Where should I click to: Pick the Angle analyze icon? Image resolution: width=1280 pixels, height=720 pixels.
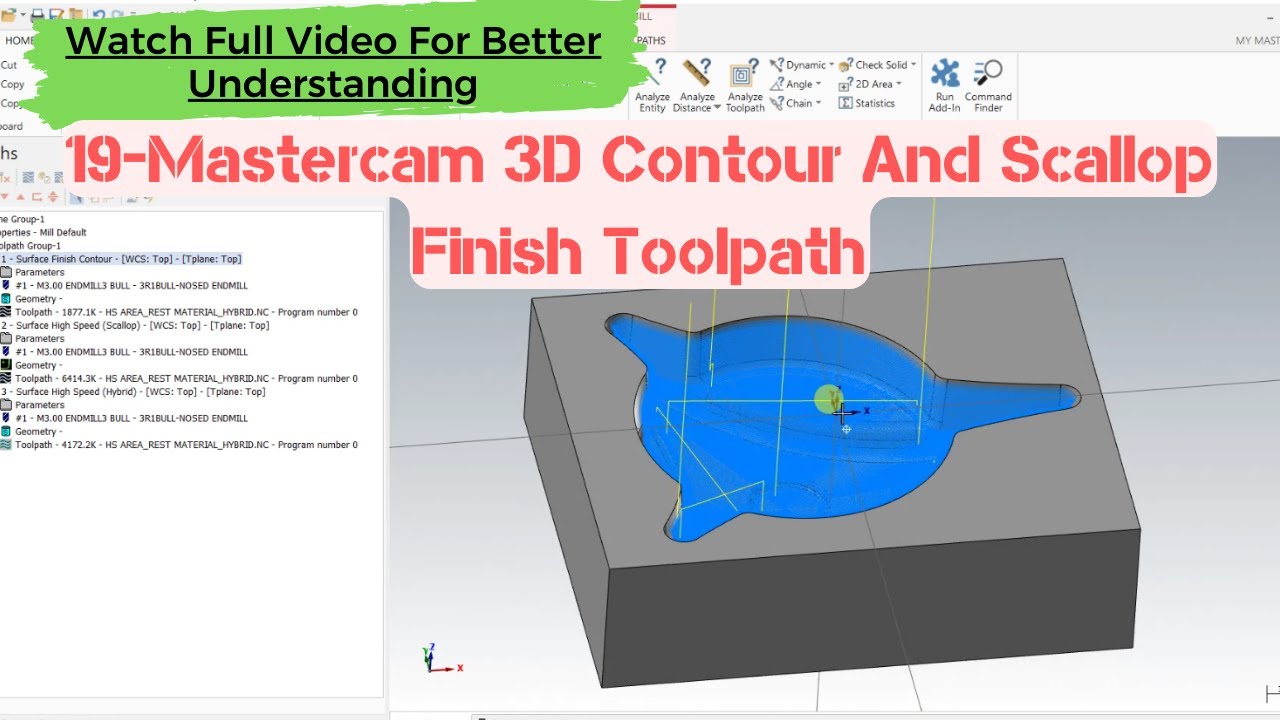[x=777, y=84]
